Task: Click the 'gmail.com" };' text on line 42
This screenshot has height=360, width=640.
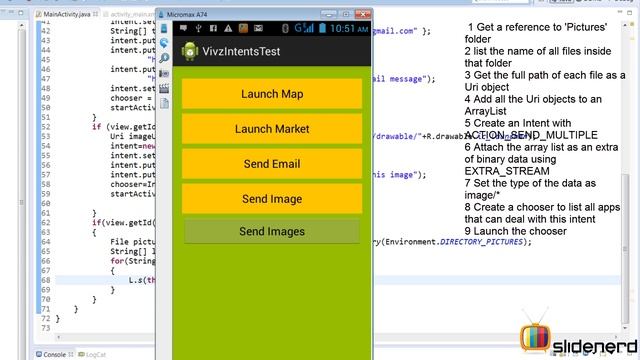Action: coord(402,31)
